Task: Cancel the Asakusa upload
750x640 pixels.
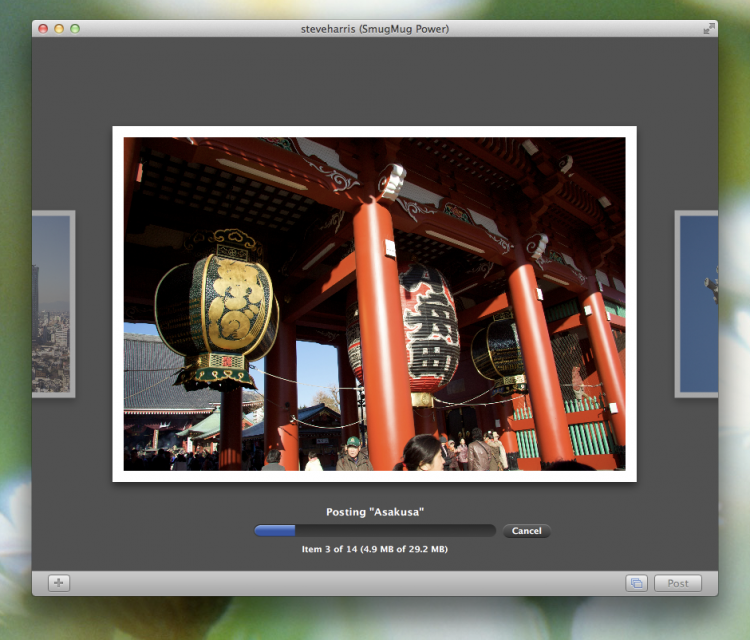Action: point(526,531)
